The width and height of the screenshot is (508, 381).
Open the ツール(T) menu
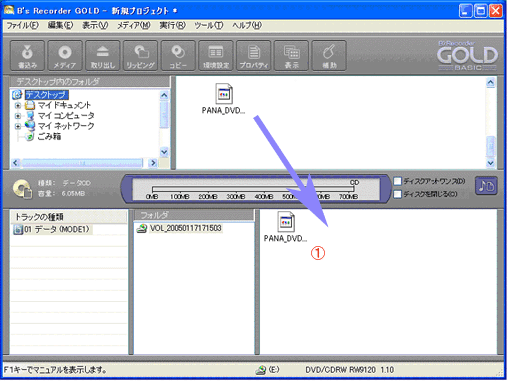tap(209, 25)
